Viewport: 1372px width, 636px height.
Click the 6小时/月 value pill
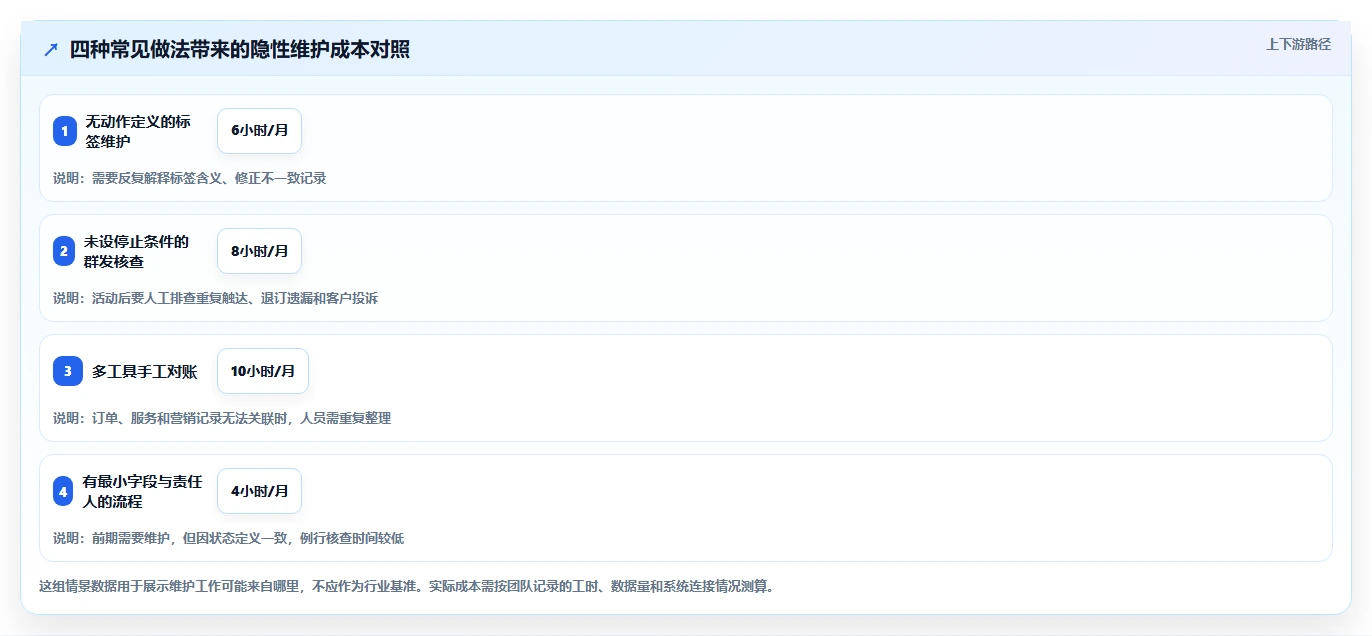[259, 131]
